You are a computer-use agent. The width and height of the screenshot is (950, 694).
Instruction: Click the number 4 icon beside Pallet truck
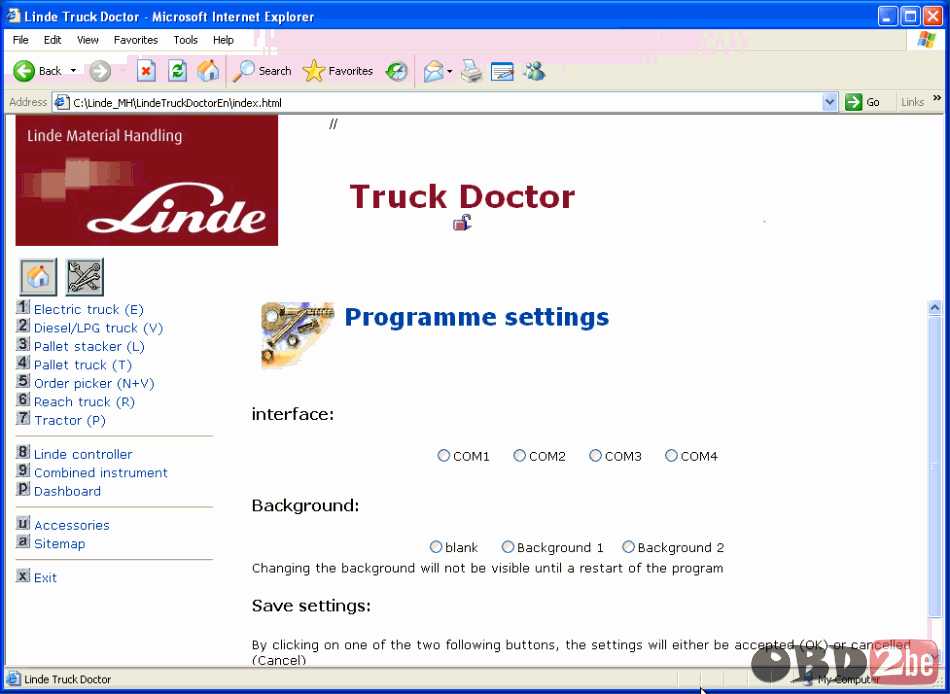coord(22,362)
